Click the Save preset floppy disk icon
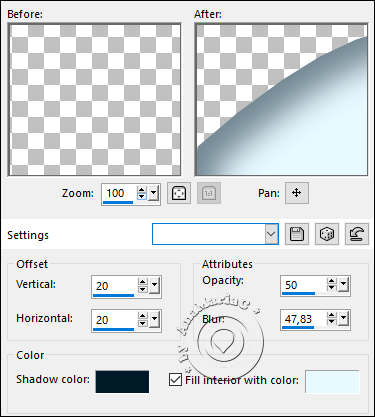This screenshot has height=417, width=375. (x=297, y=234)
